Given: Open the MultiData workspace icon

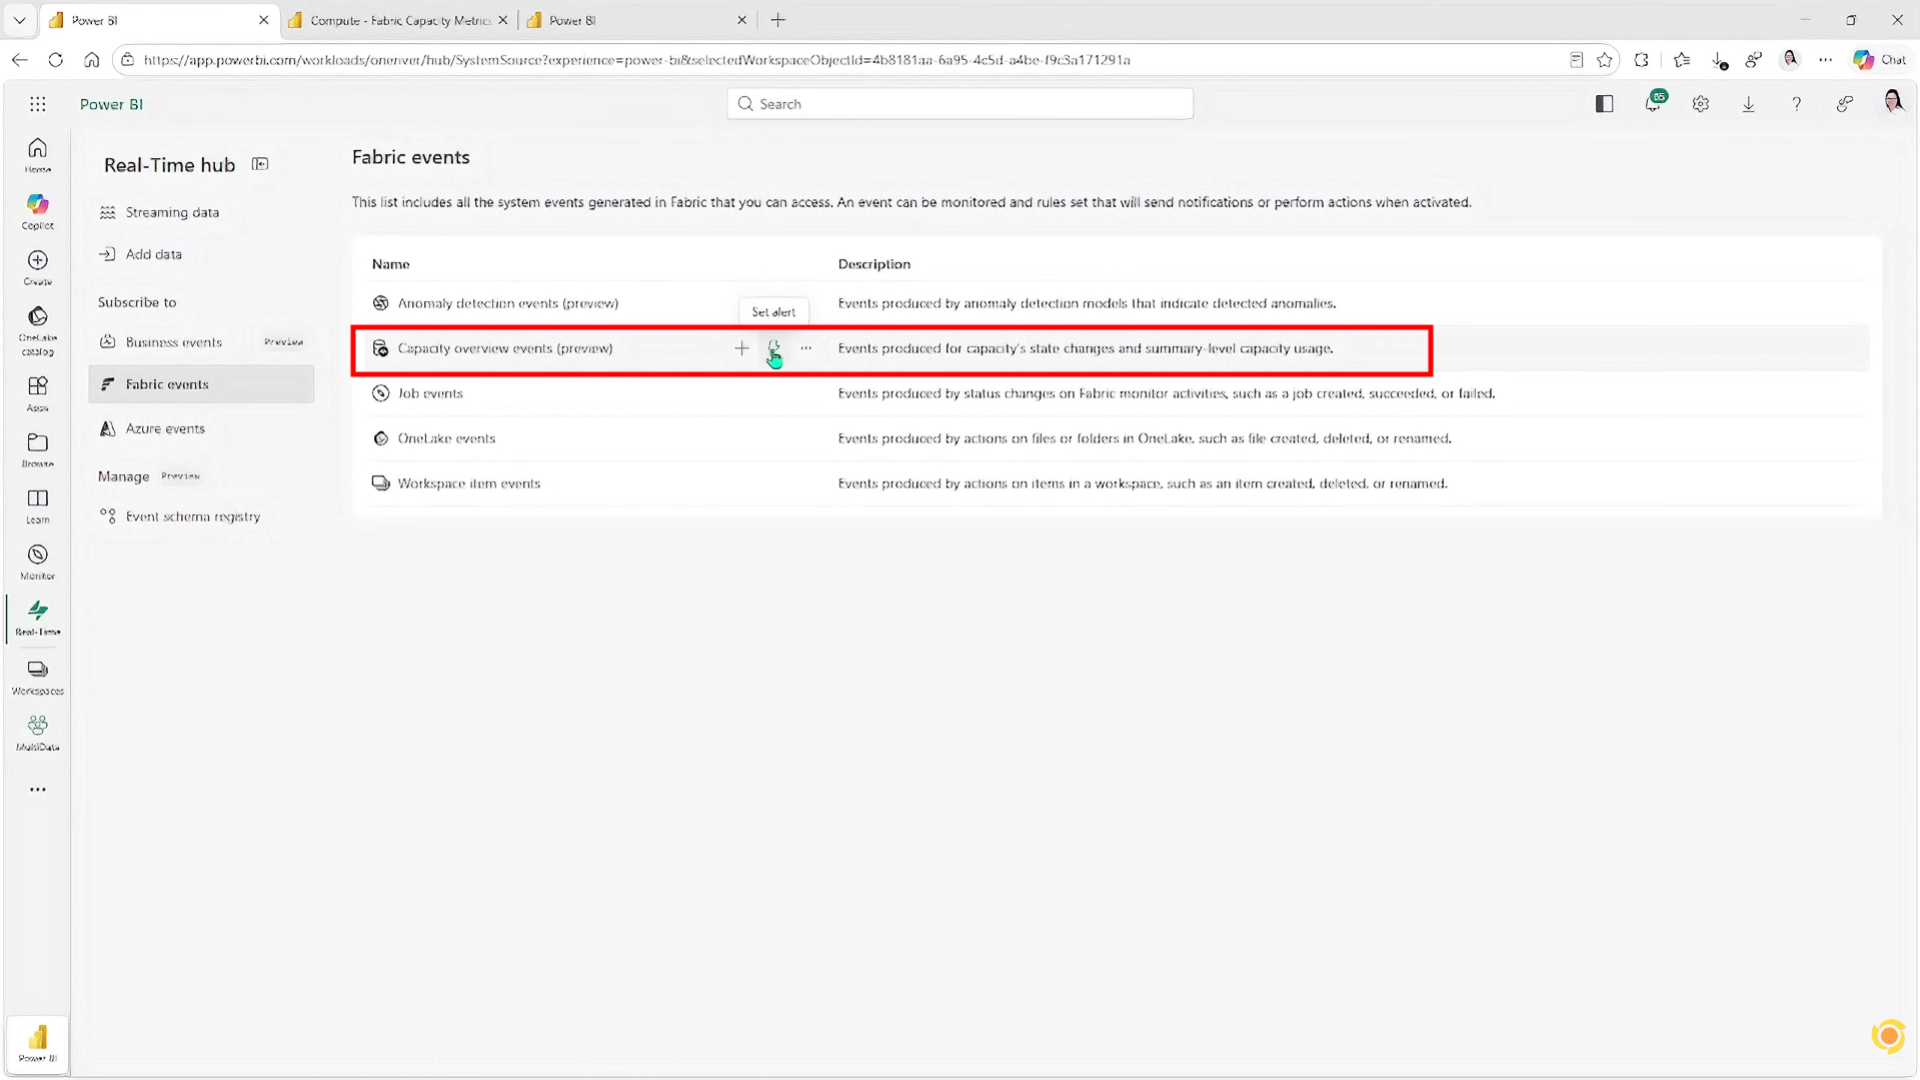Looking at the screenshot, I should pos(38,732).
